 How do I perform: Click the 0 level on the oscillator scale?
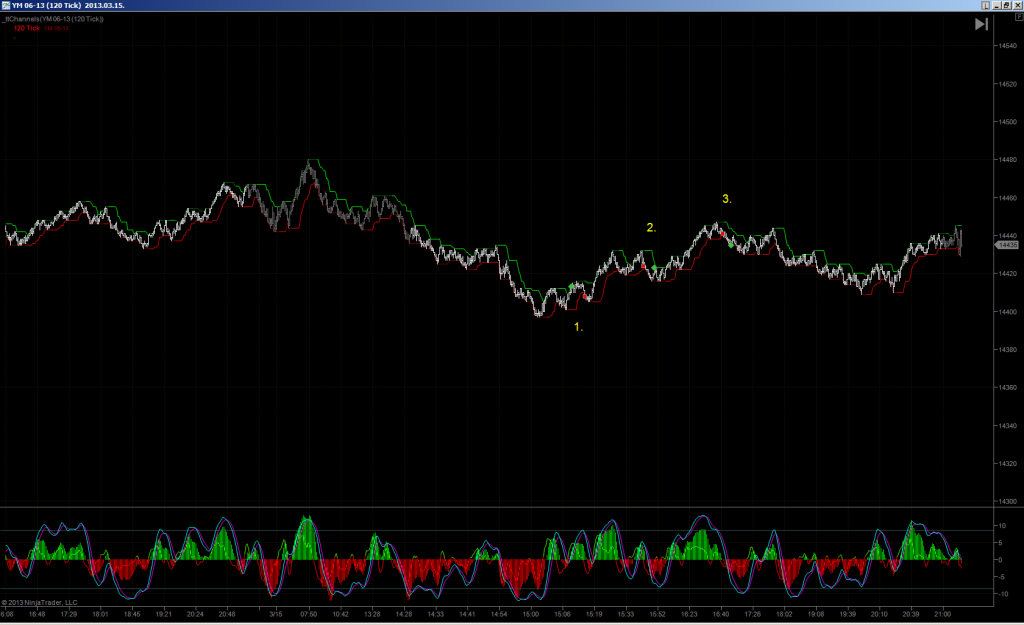click(1000, 560)
